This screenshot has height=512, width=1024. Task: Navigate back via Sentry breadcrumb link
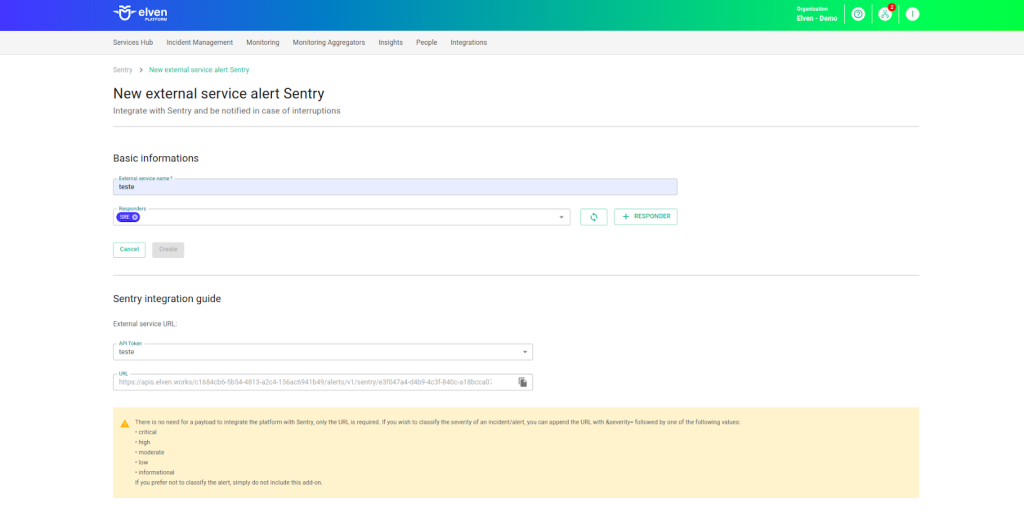click(x=122, y=70)
